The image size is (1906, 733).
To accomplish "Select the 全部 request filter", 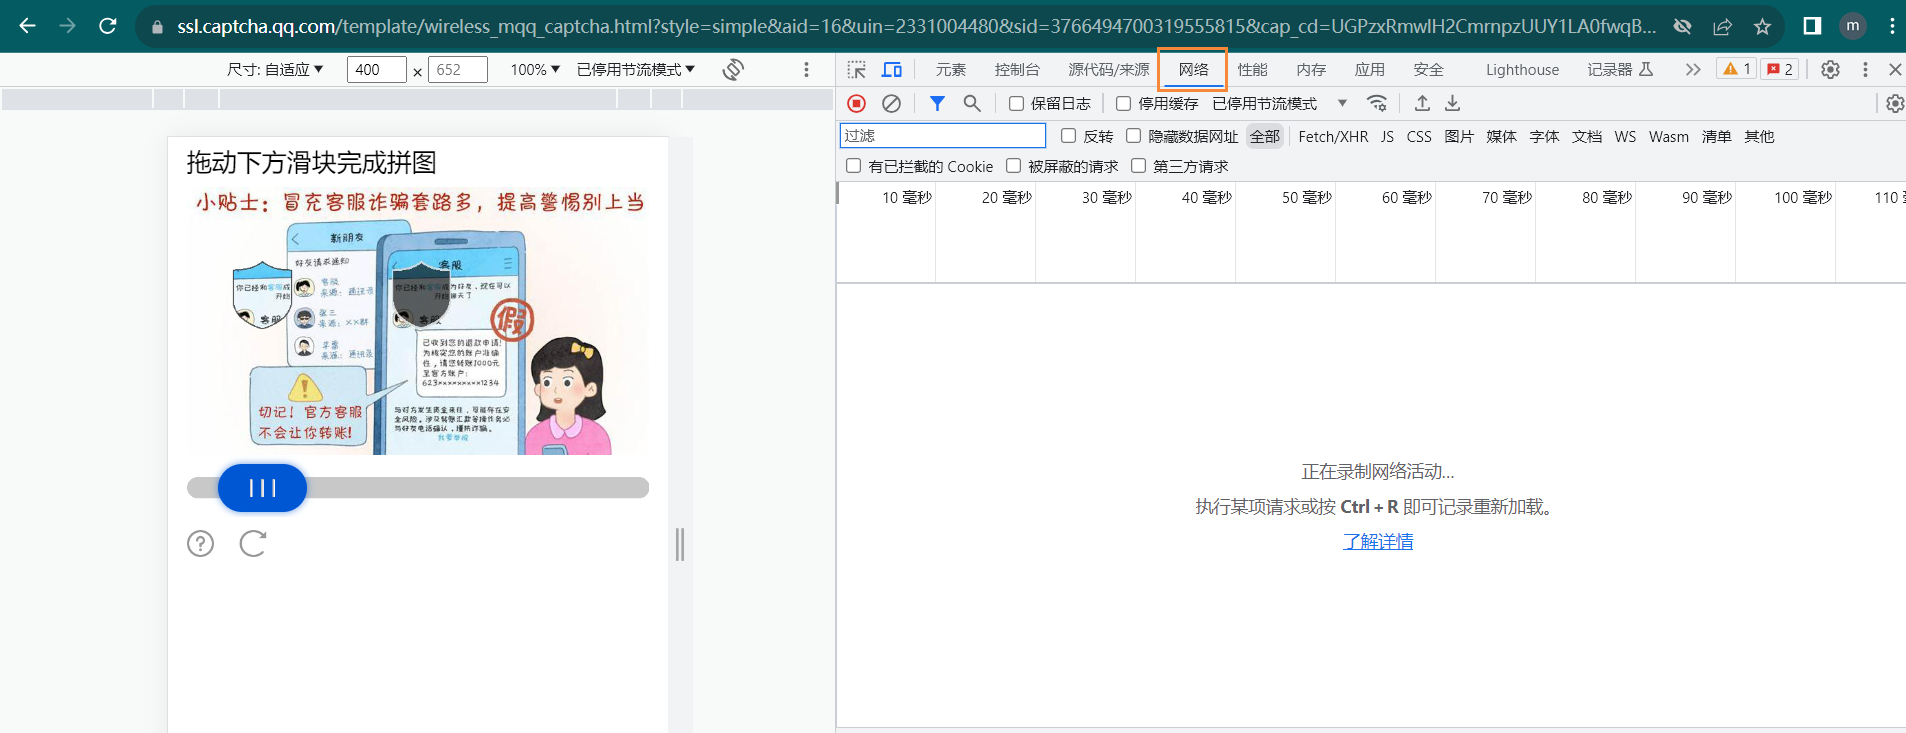I will click(x=1265, y=136).
